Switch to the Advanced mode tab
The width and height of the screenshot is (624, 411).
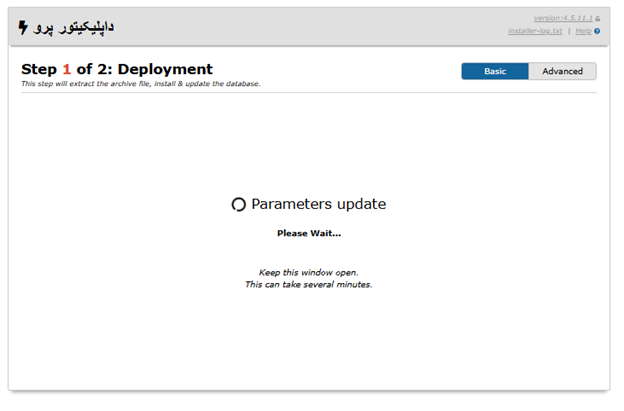[x=562, y=71]
